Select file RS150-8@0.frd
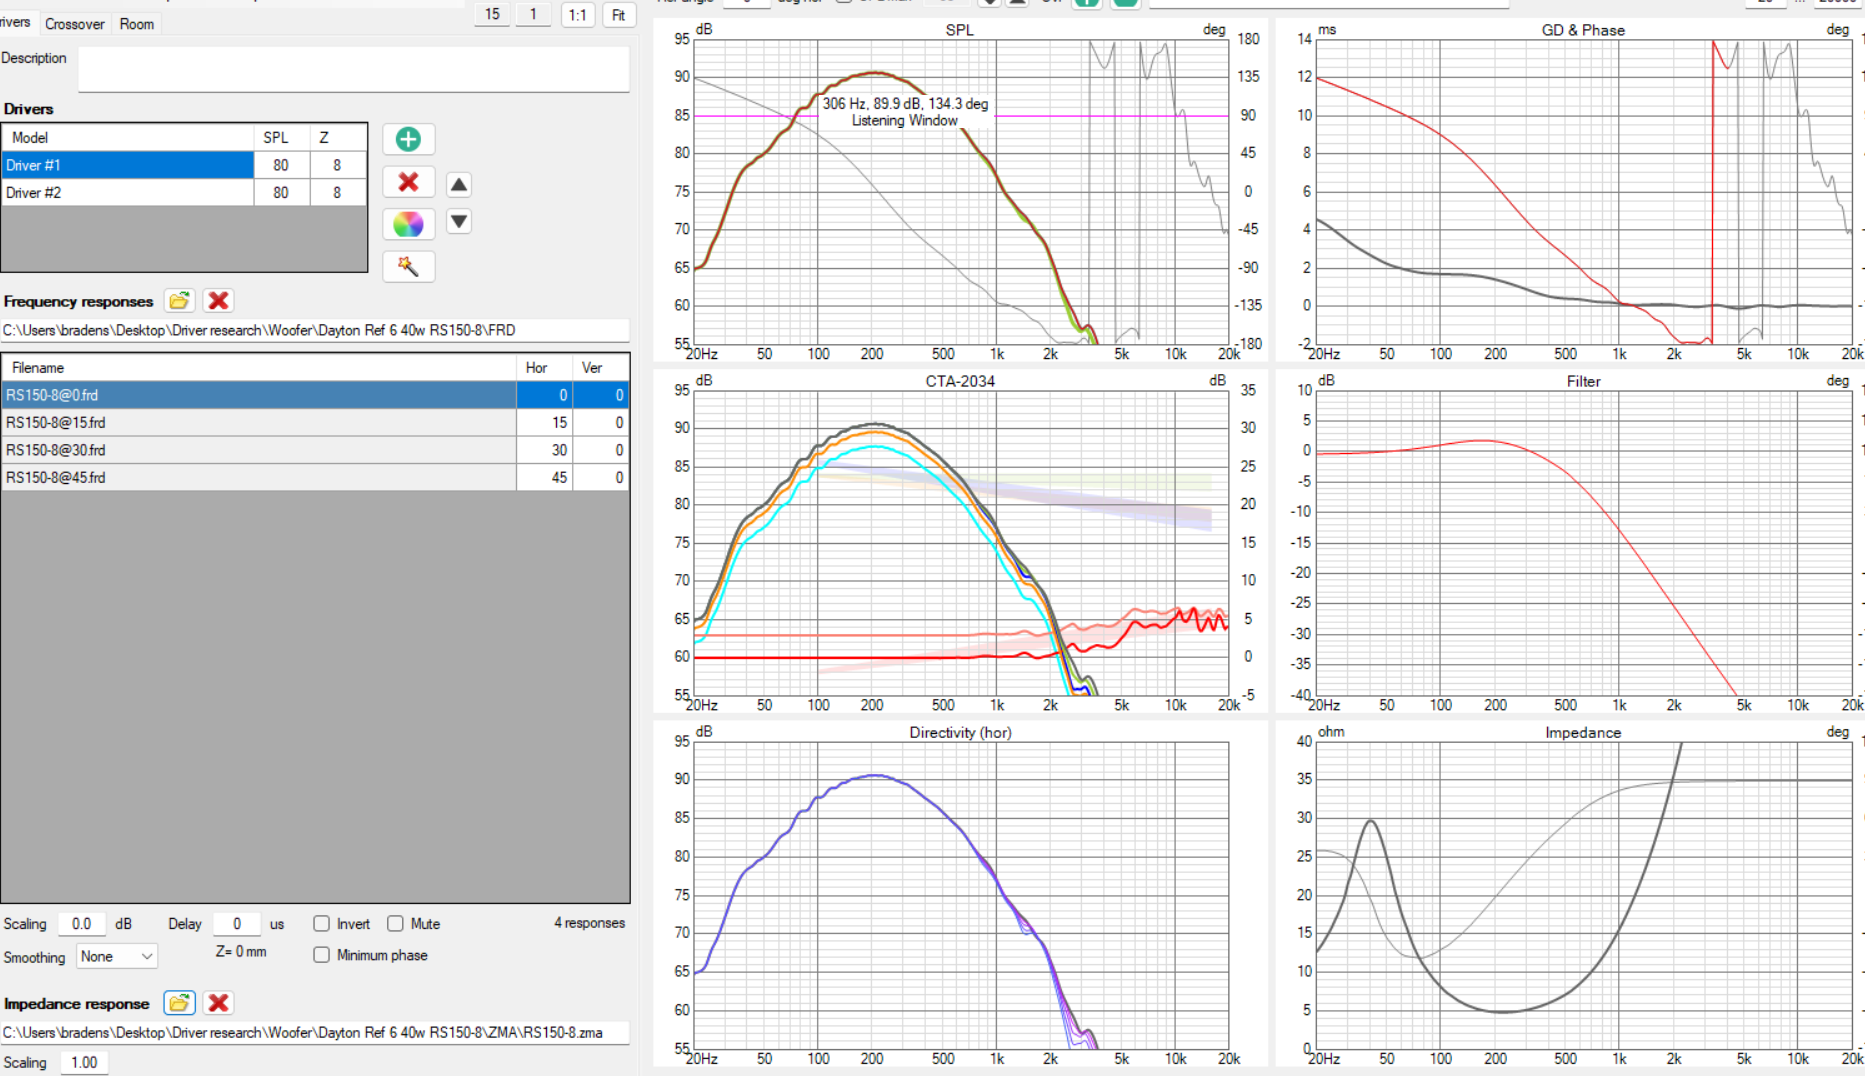The image size is (1865, 1076). click(259, 395)
